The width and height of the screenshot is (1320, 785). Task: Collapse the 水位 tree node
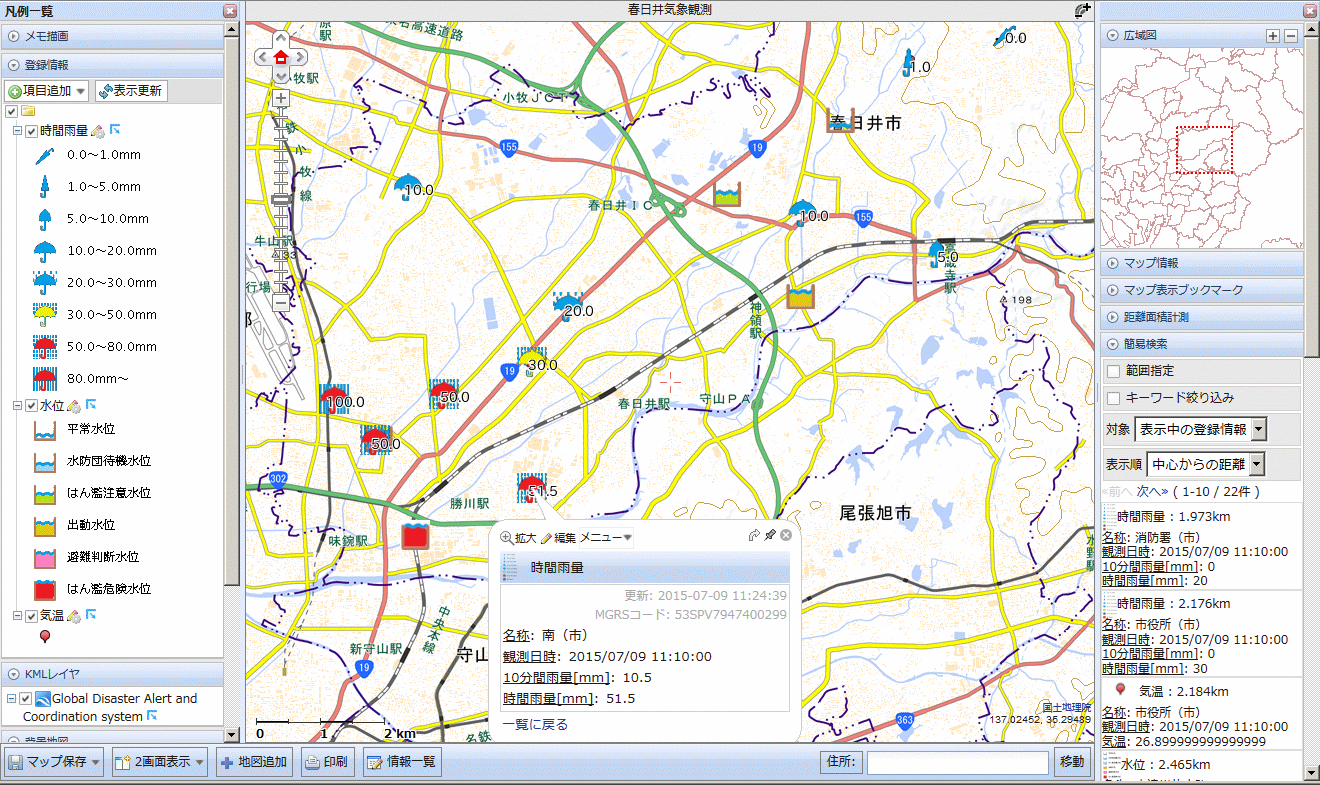(17, 406)
